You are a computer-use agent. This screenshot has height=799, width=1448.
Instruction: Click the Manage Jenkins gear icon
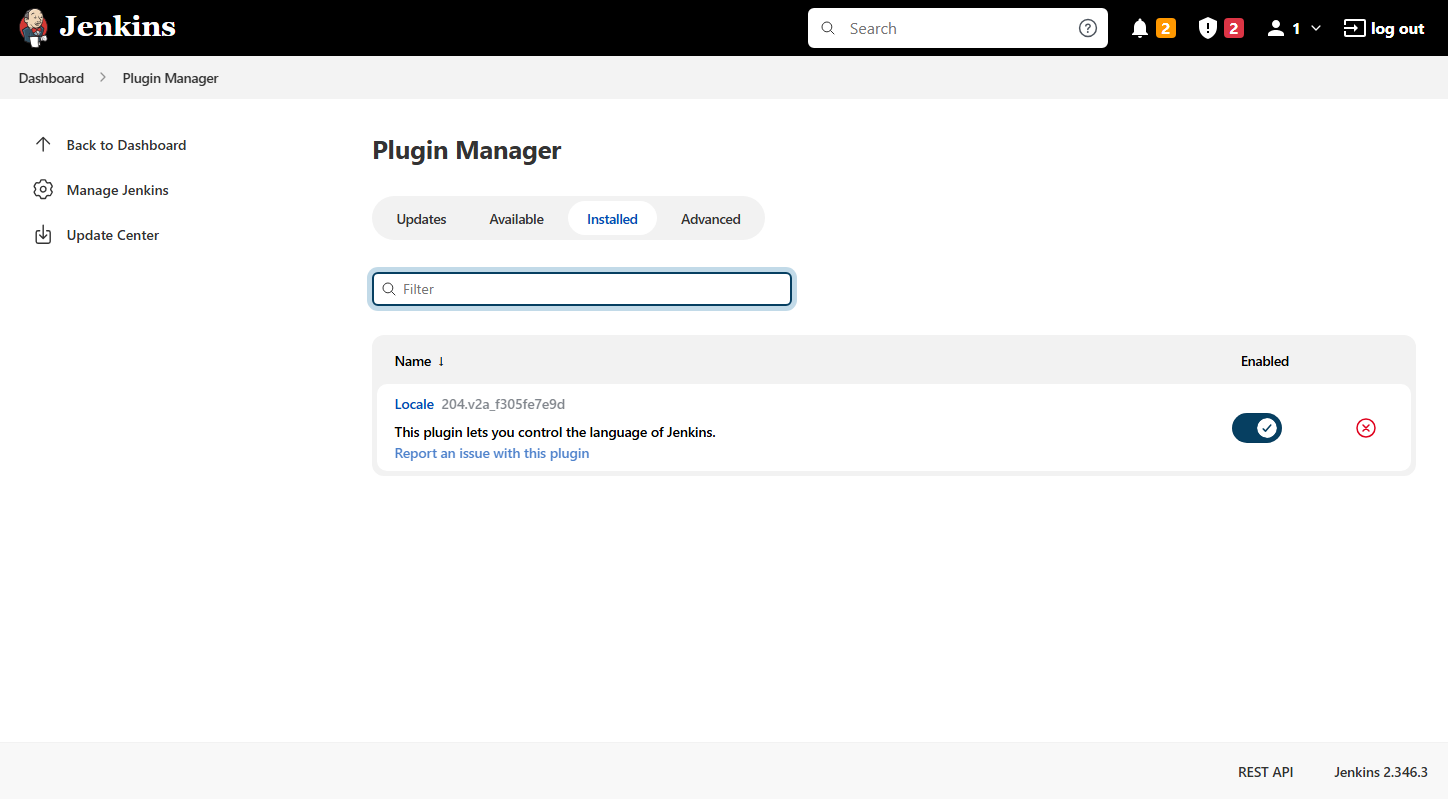(x=43, y=189)
